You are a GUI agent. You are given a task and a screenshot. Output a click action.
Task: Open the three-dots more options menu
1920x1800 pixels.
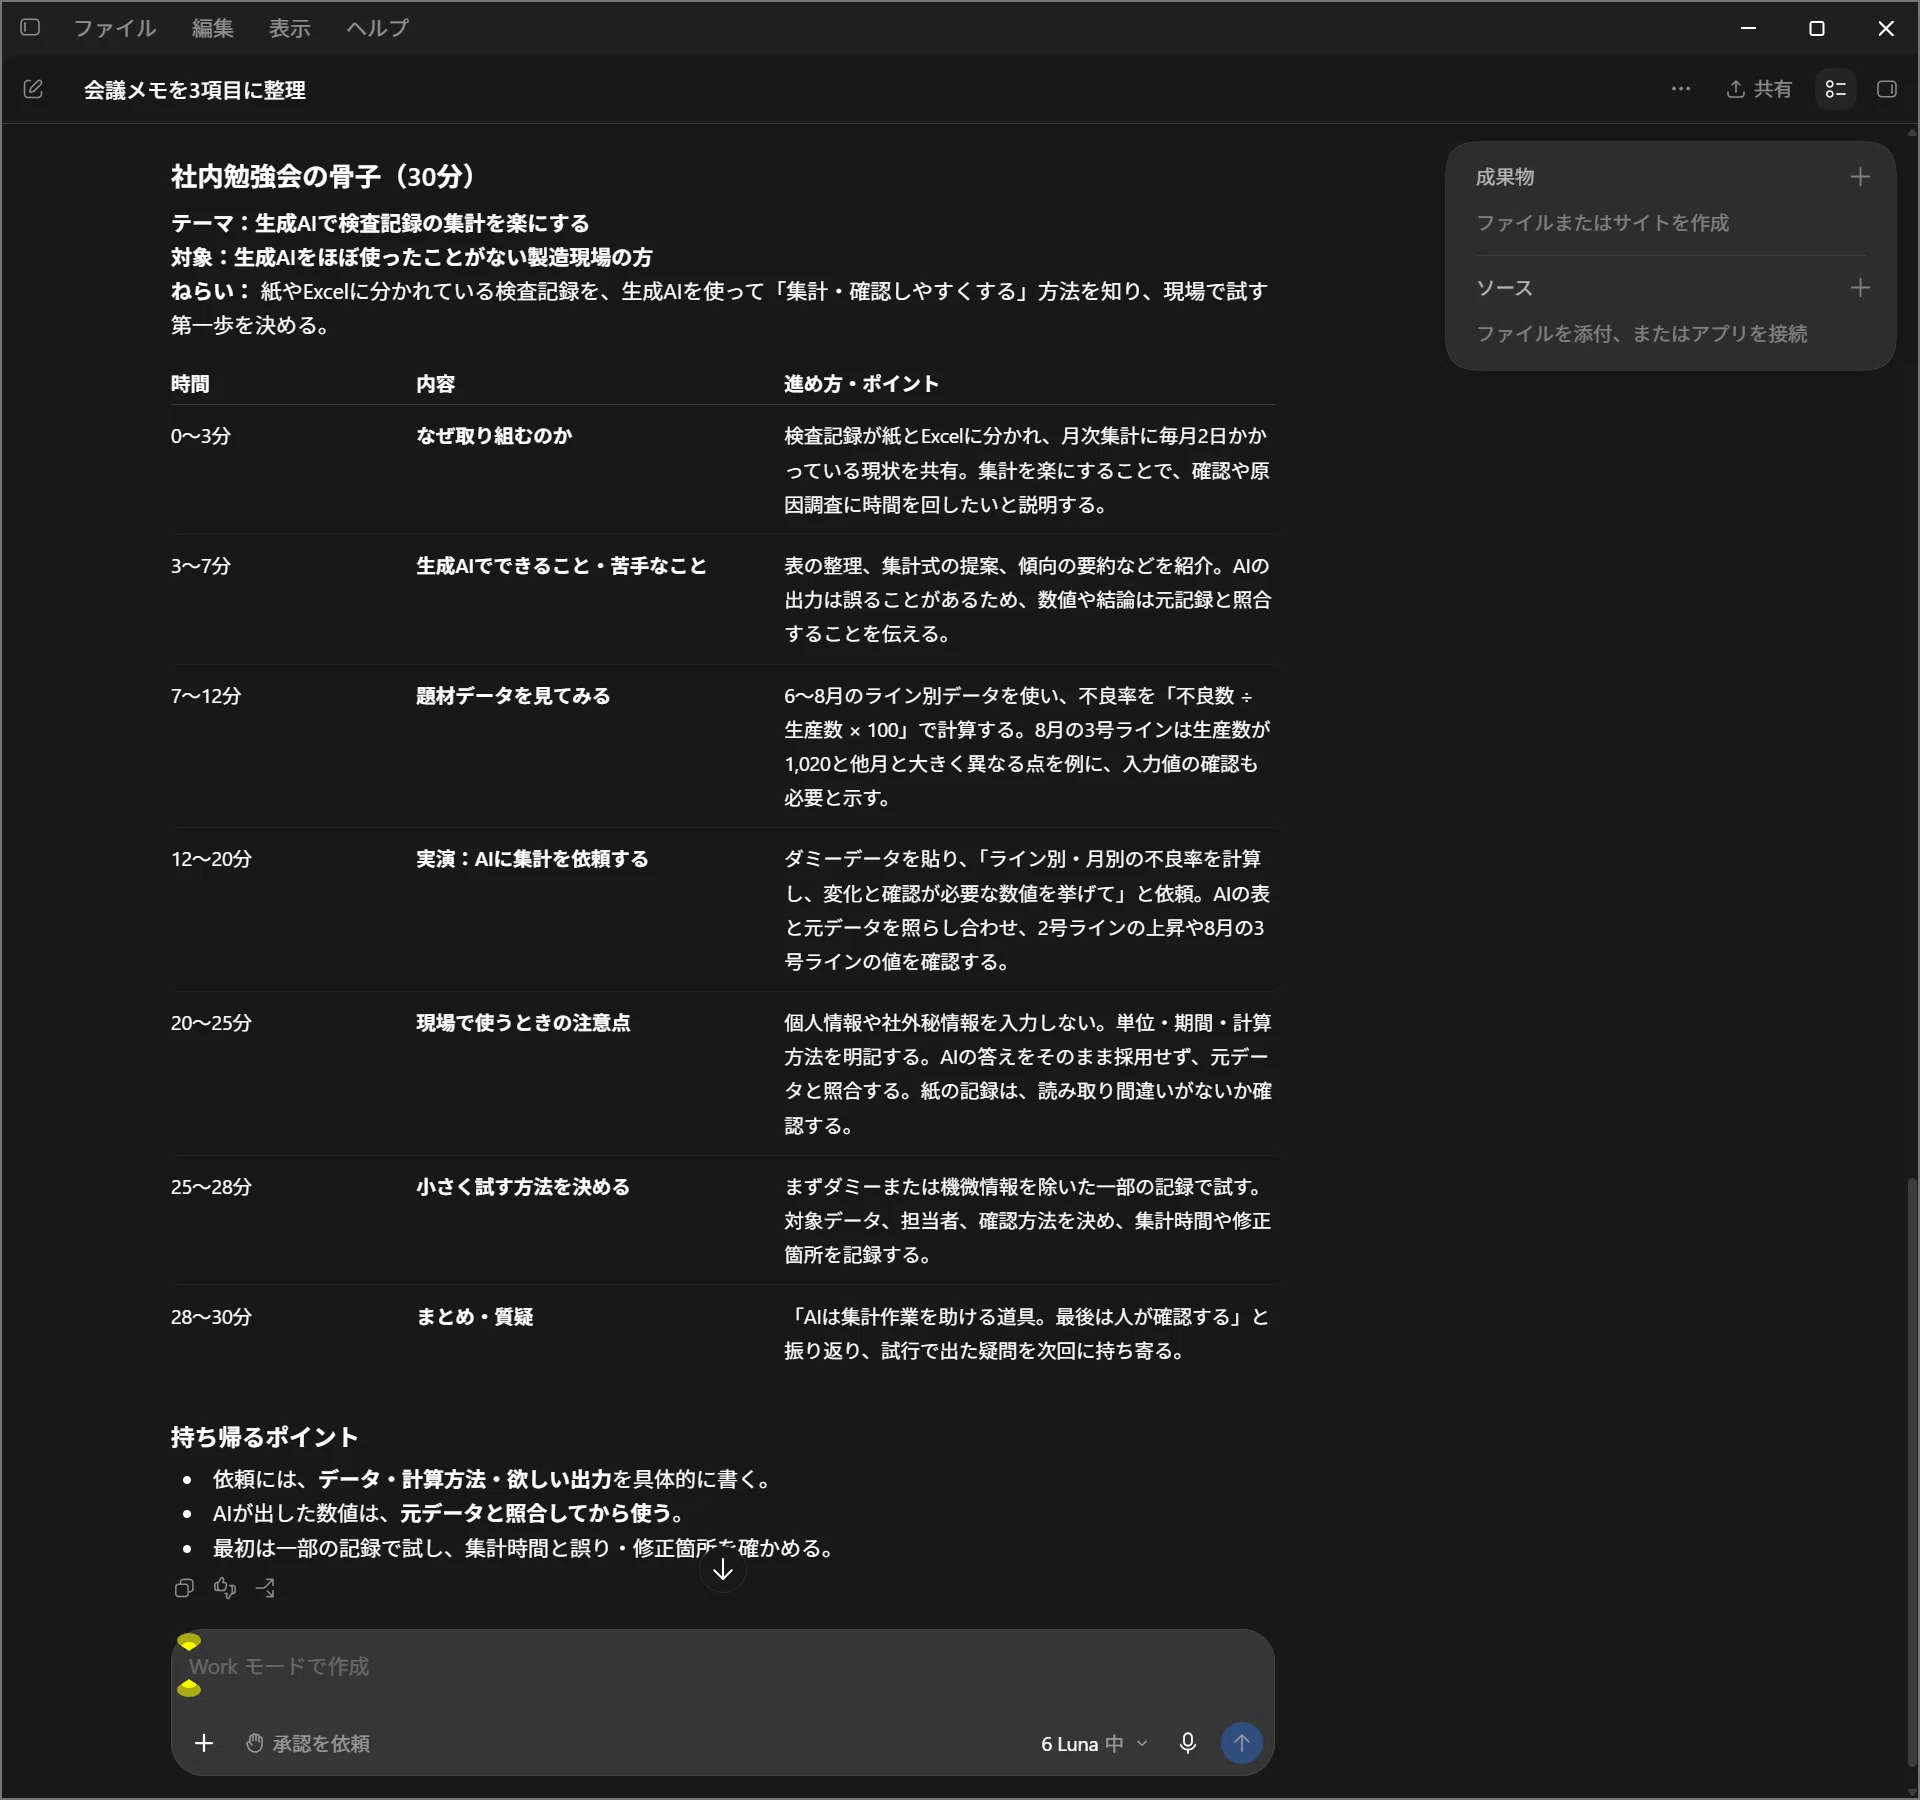tap(1681, 89)
